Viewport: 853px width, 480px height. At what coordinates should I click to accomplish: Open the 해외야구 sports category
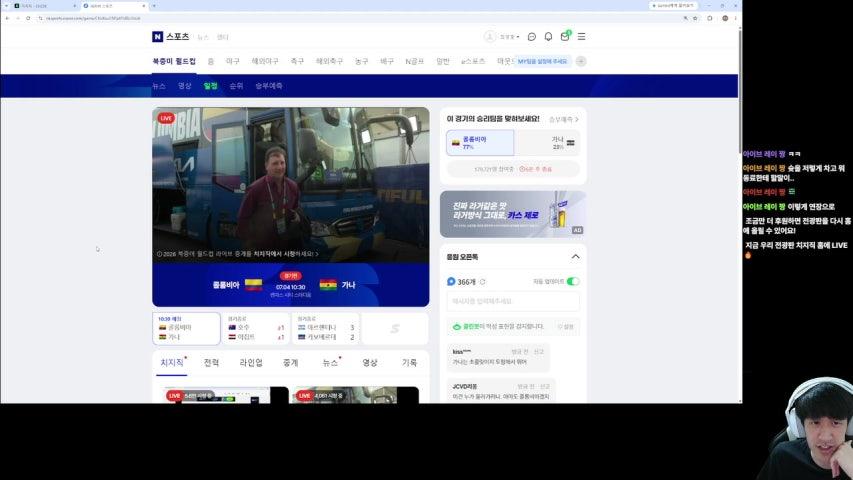pos(265,61)
